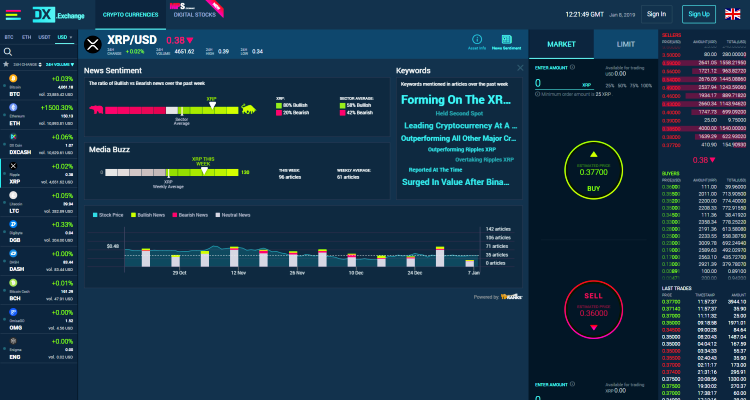Click the 'Overtaking Ripples XRP' keyword
Screen dimensions: 750x400
pos(484,159)
